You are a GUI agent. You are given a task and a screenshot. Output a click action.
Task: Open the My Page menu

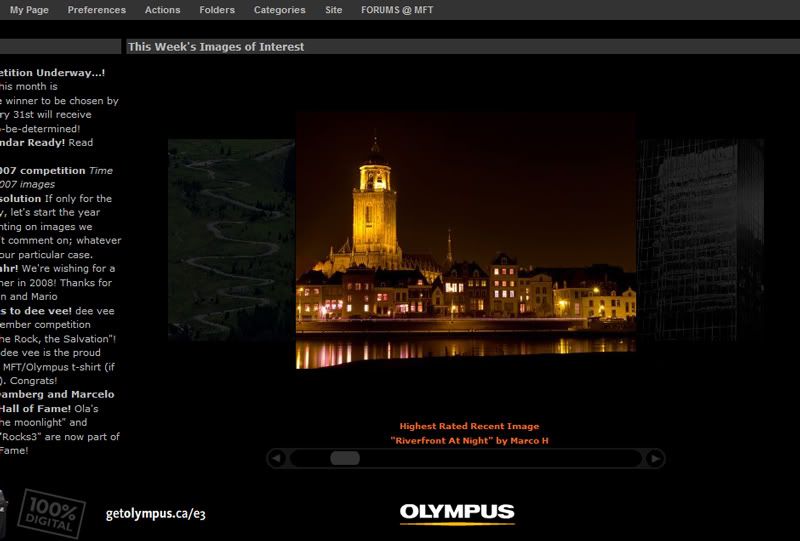(x=29, y=10)
